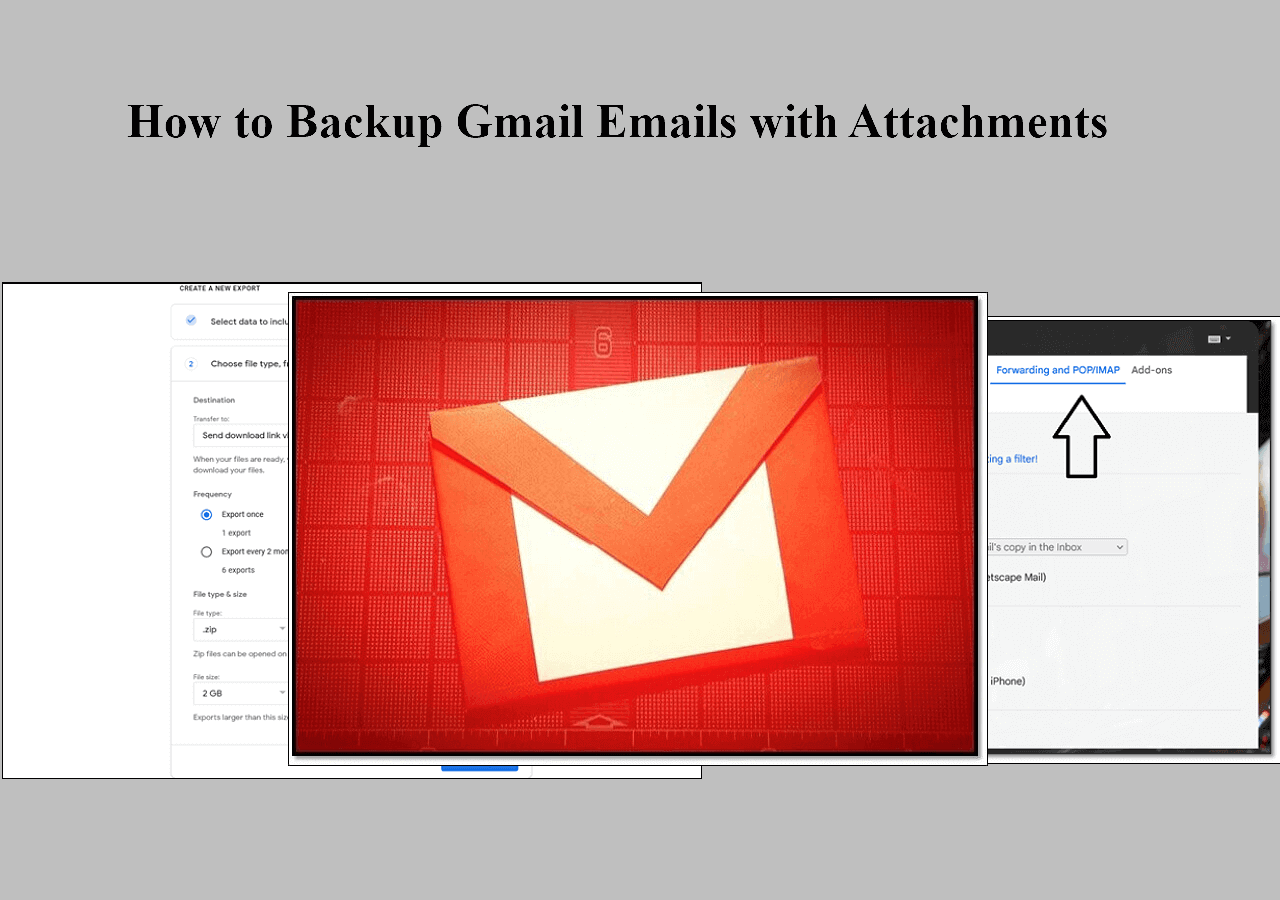The image size is (1280, 900).
Task: Switch to Forwarding and POP/IMAP tab
Action: (x=1058, y=370)
